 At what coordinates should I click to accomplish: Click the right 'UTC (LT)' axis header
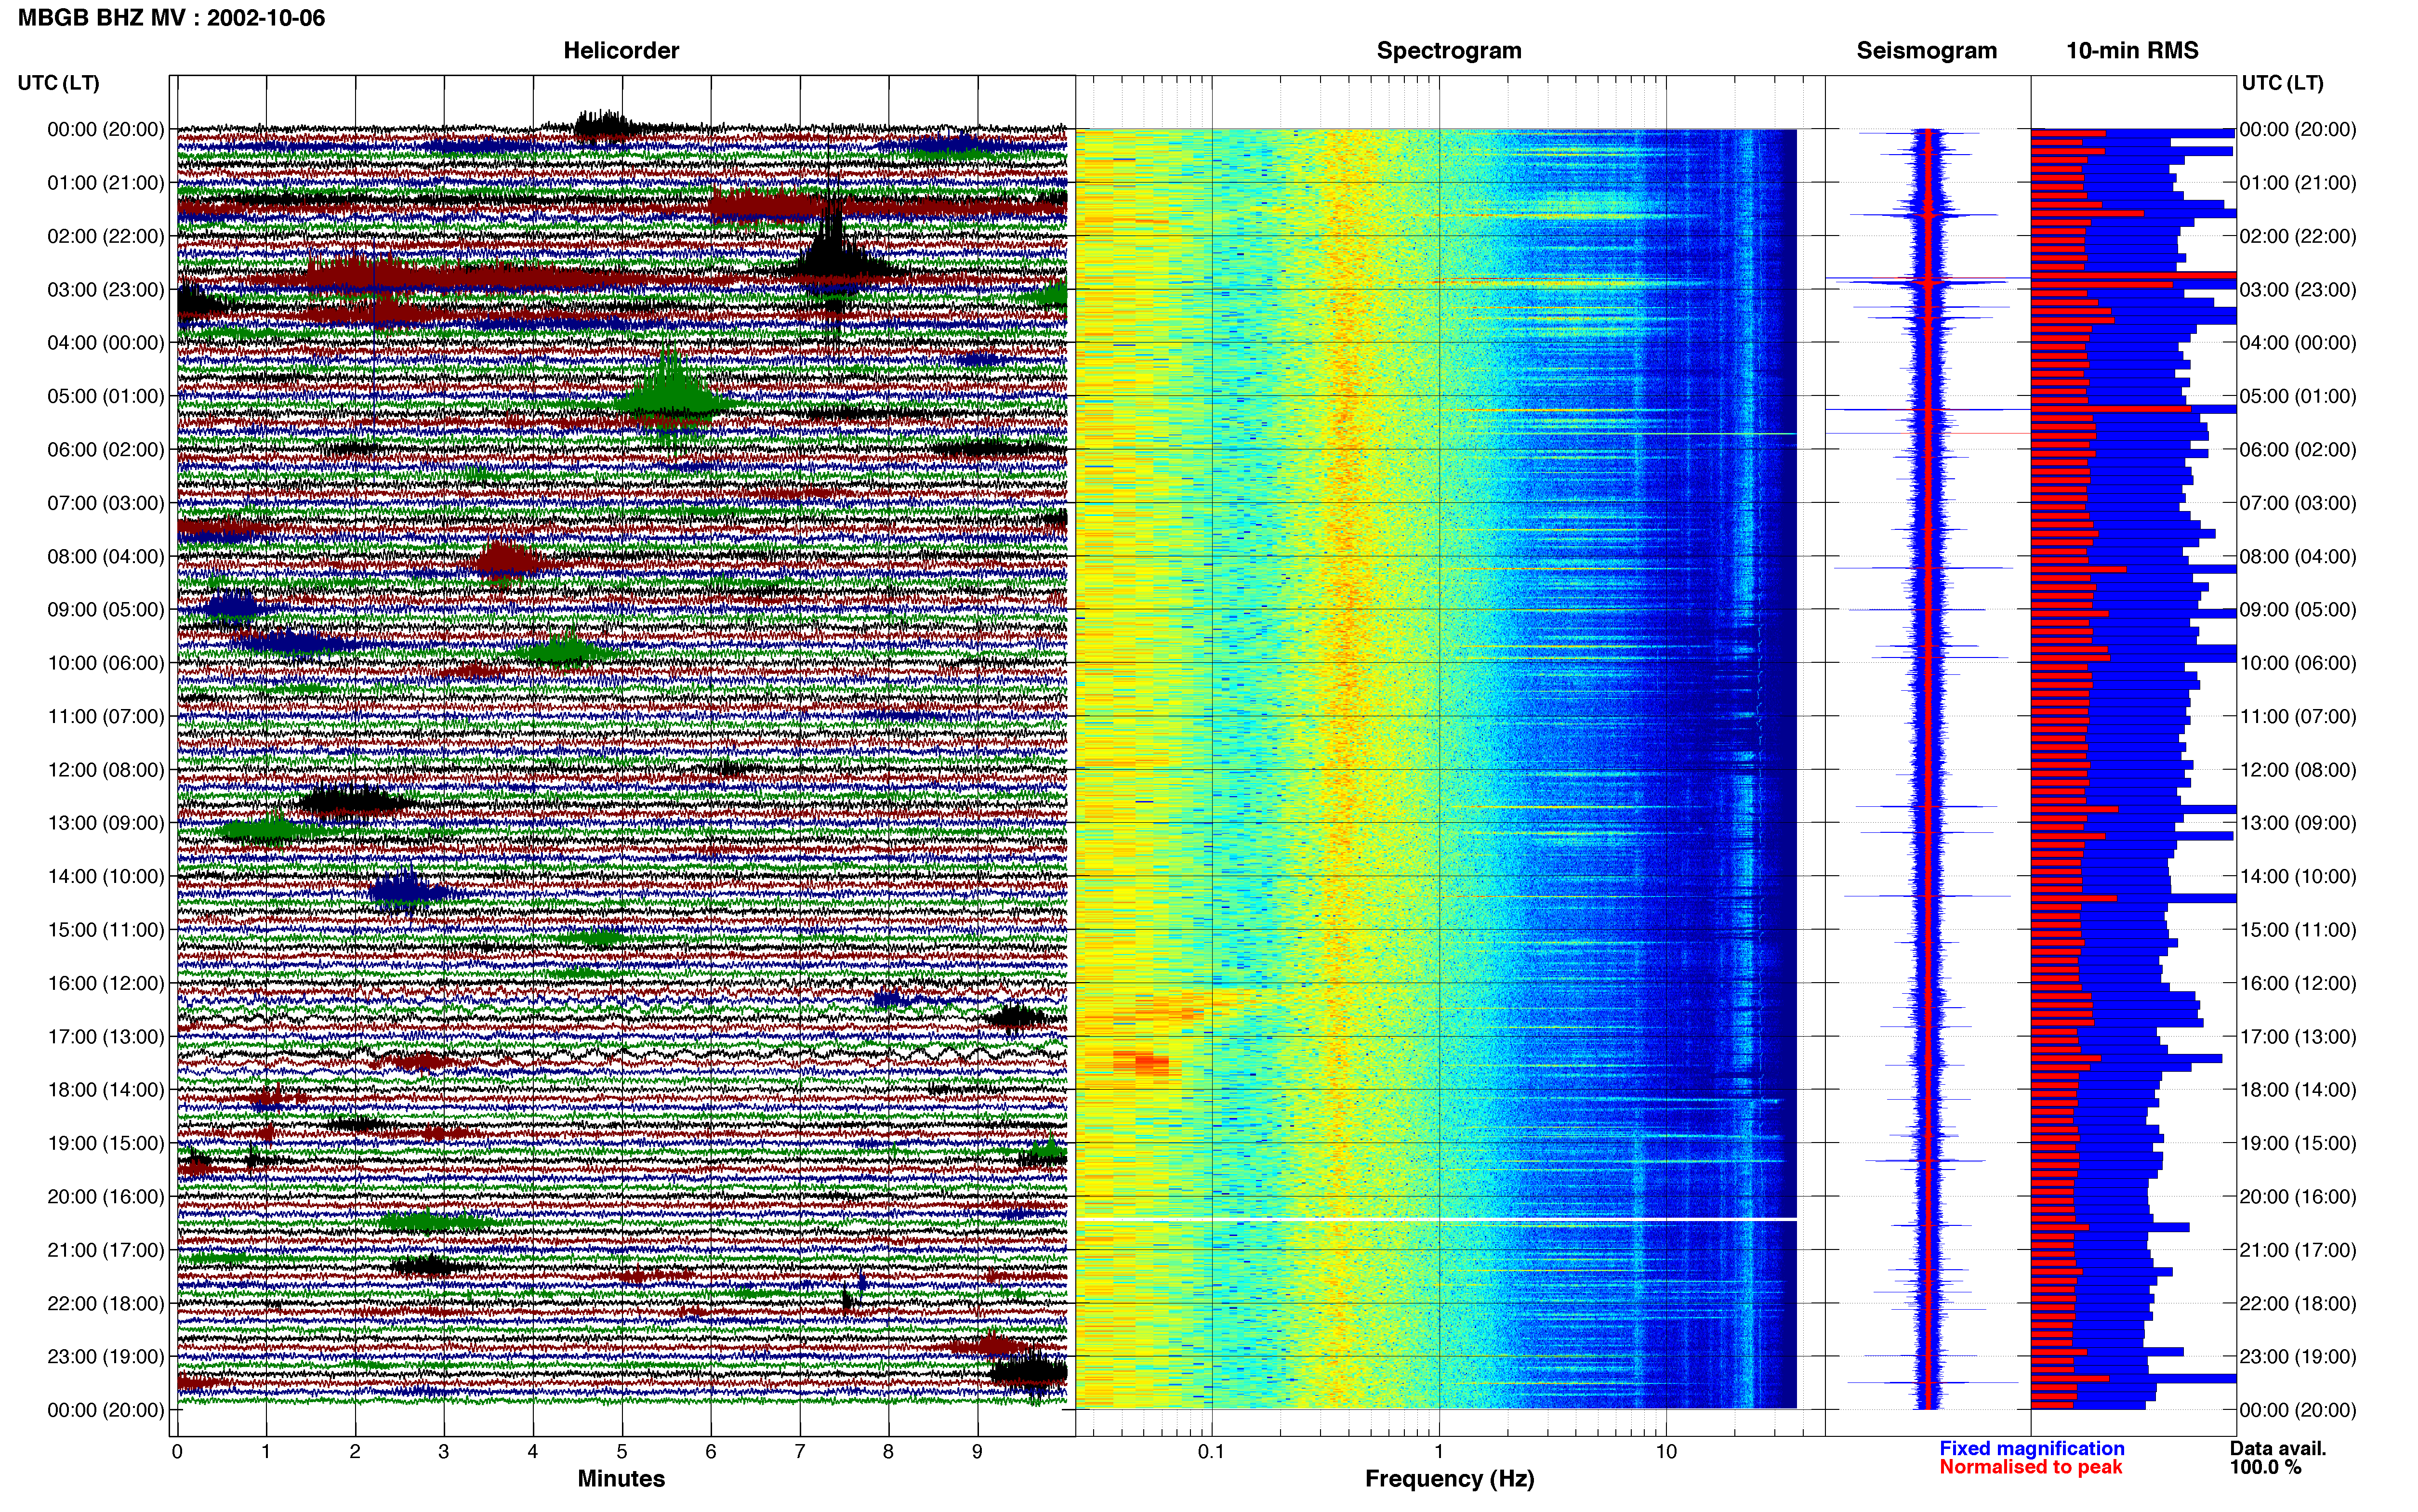(2282, 83)
